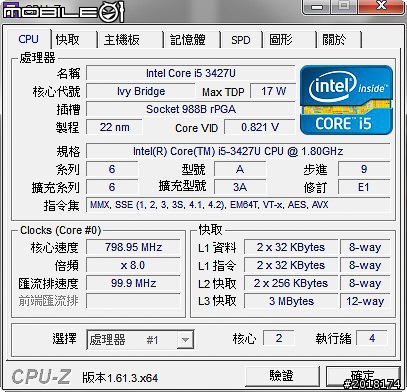
Task: Select the 12-way L3 associativity value
Action: [365, 301]
